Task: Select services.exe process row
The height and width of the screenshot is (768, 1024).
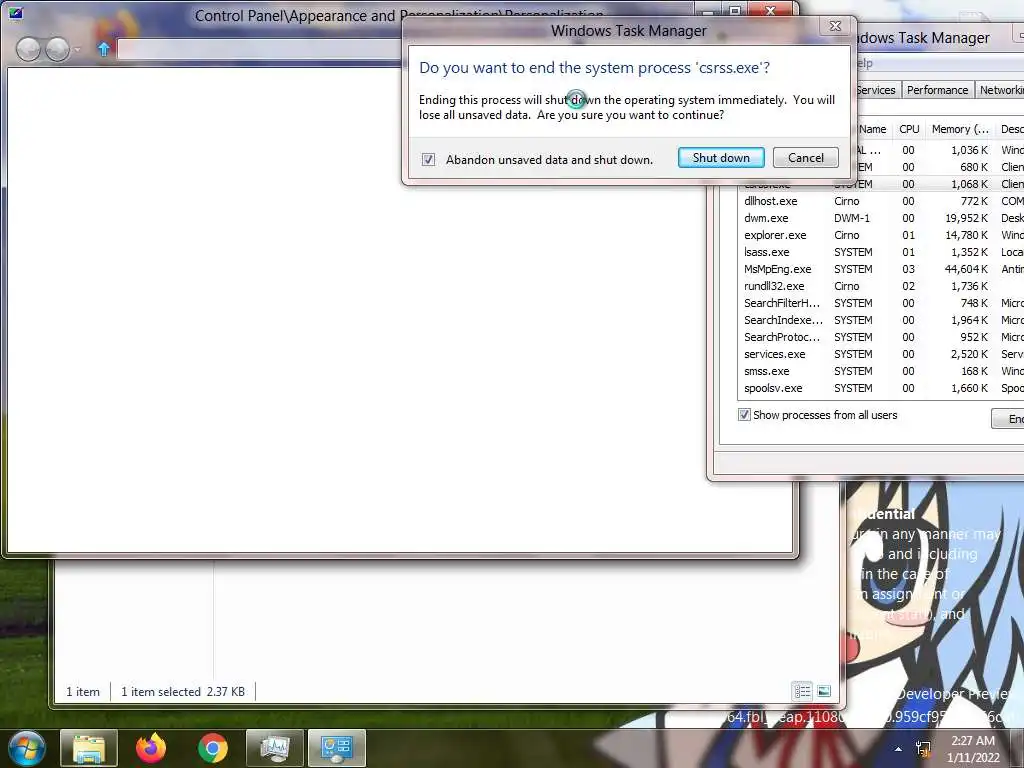Action: pos(880,354)
